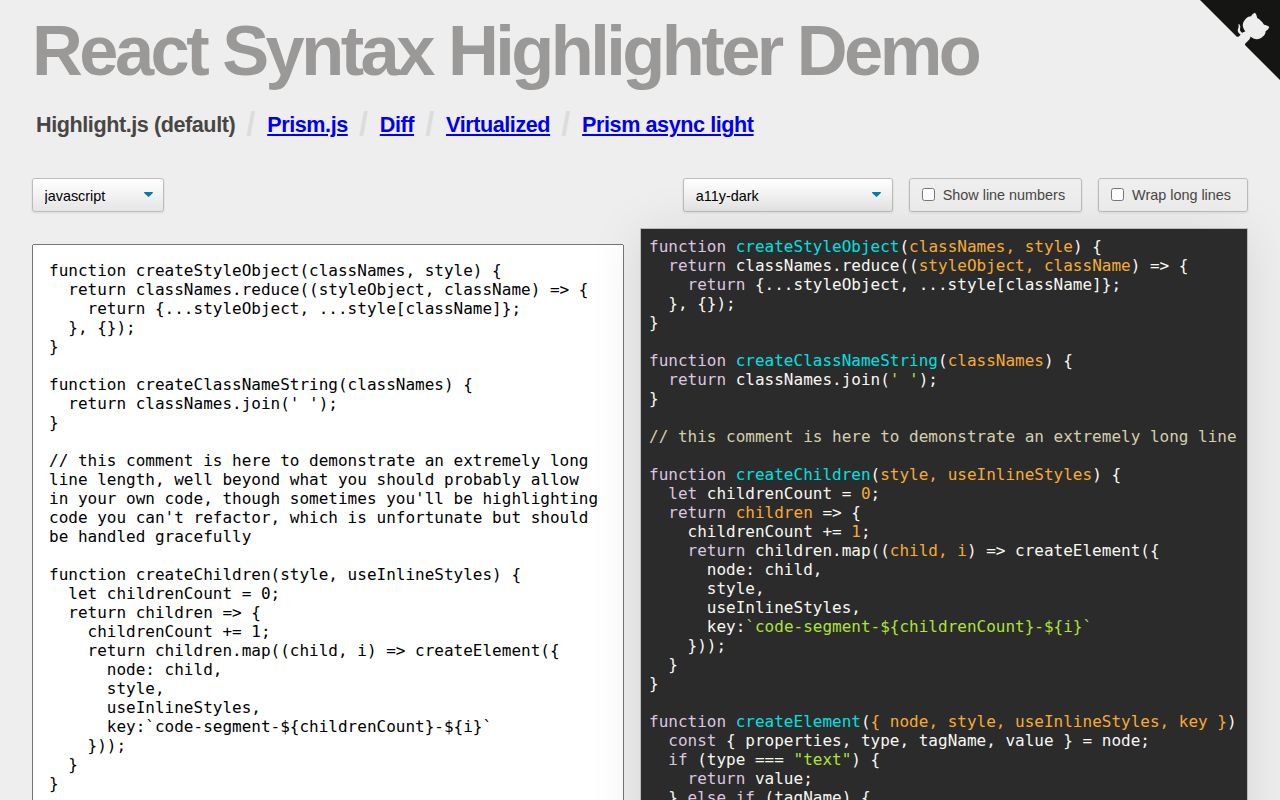Click inside the code input textarea

(328, 522)
